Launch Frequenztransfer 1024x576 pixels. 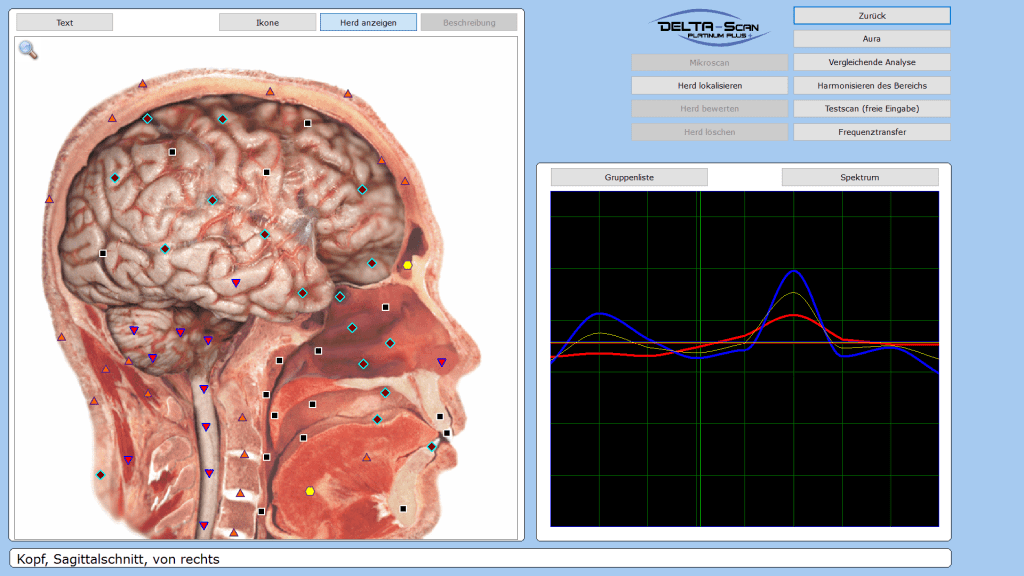point(871,131)
